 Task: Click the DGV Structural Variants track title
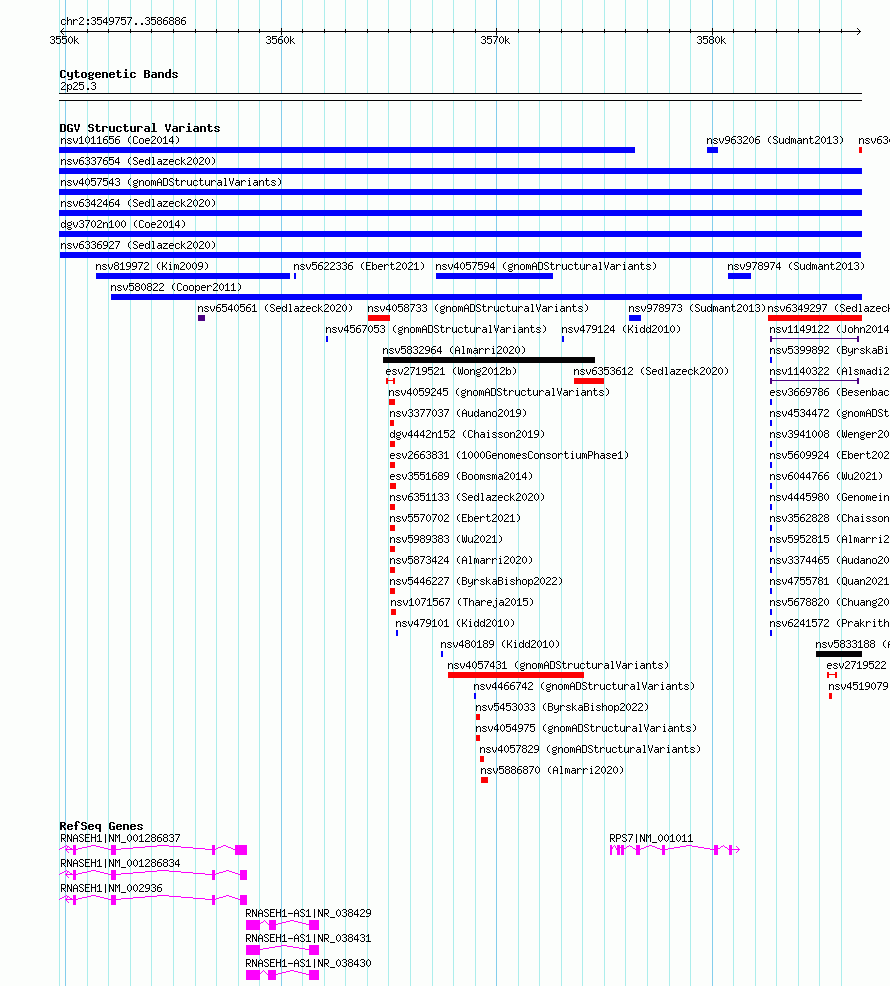click(x=140, y=128)
